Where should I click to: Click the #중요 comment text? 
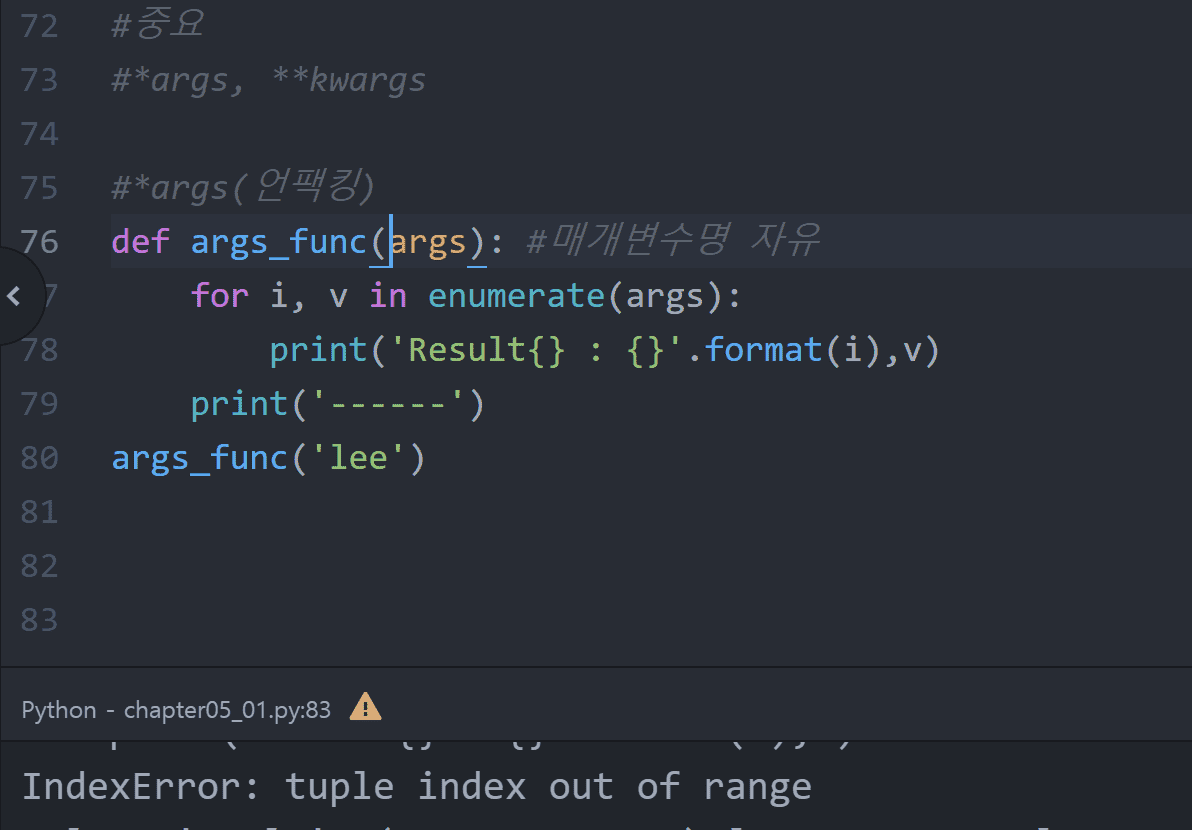tap(158, 25)
